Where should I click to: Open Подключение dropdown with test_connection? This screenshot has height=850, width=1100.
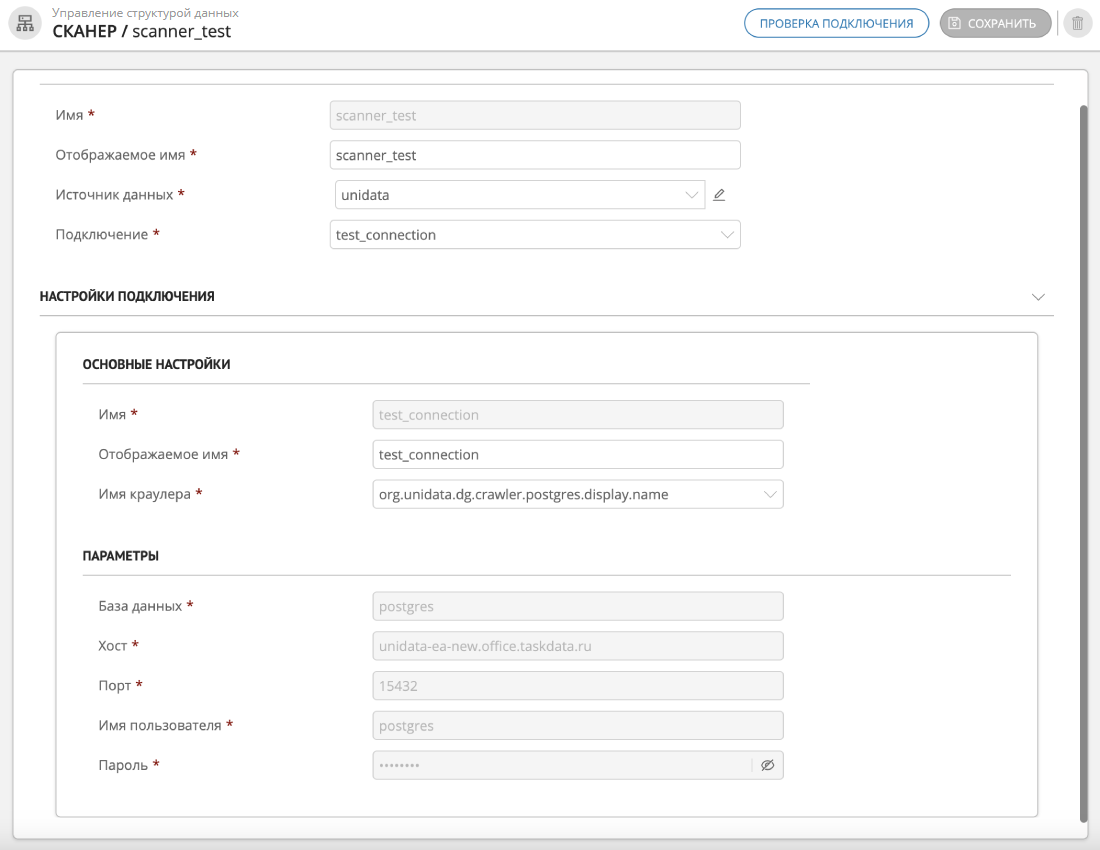tap(535, 235)
